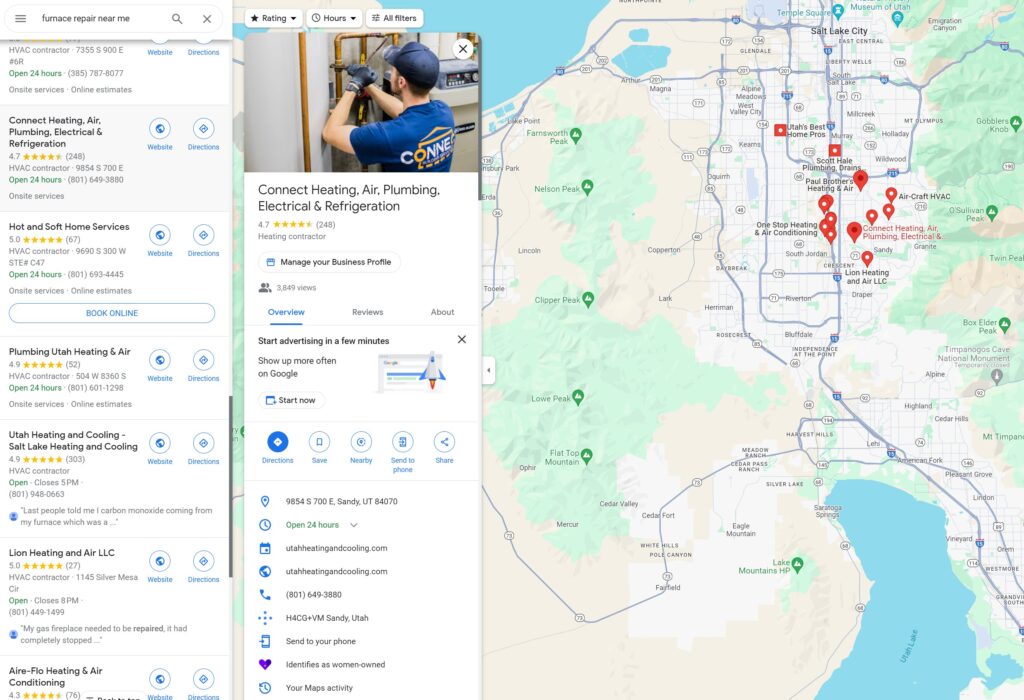
Task: Click the Connect Heating map pin
Action: tap(854, 231)
